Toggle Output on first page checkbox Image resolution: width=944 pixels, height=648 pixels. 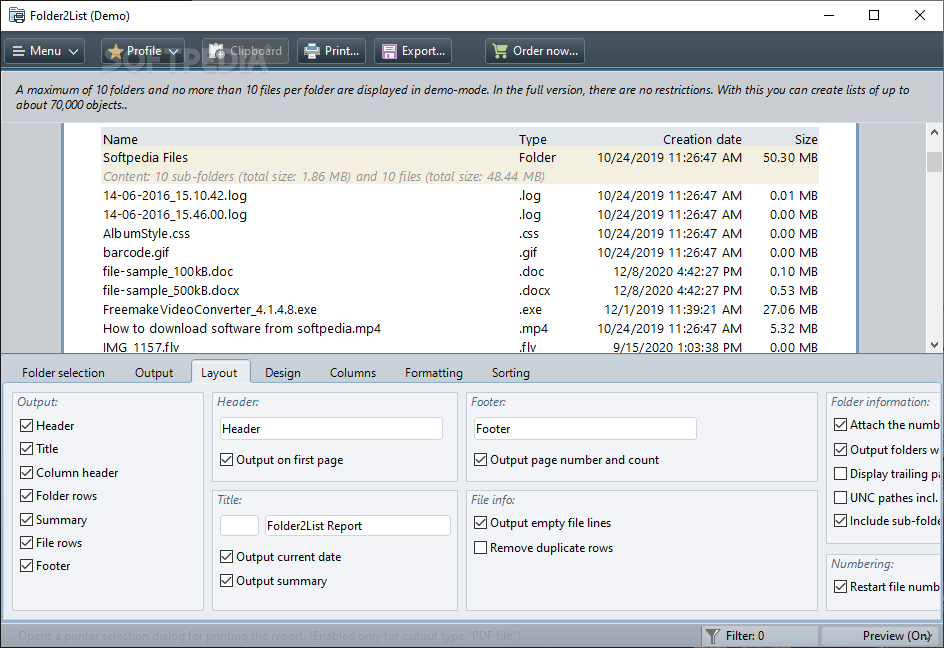(226, 460)
